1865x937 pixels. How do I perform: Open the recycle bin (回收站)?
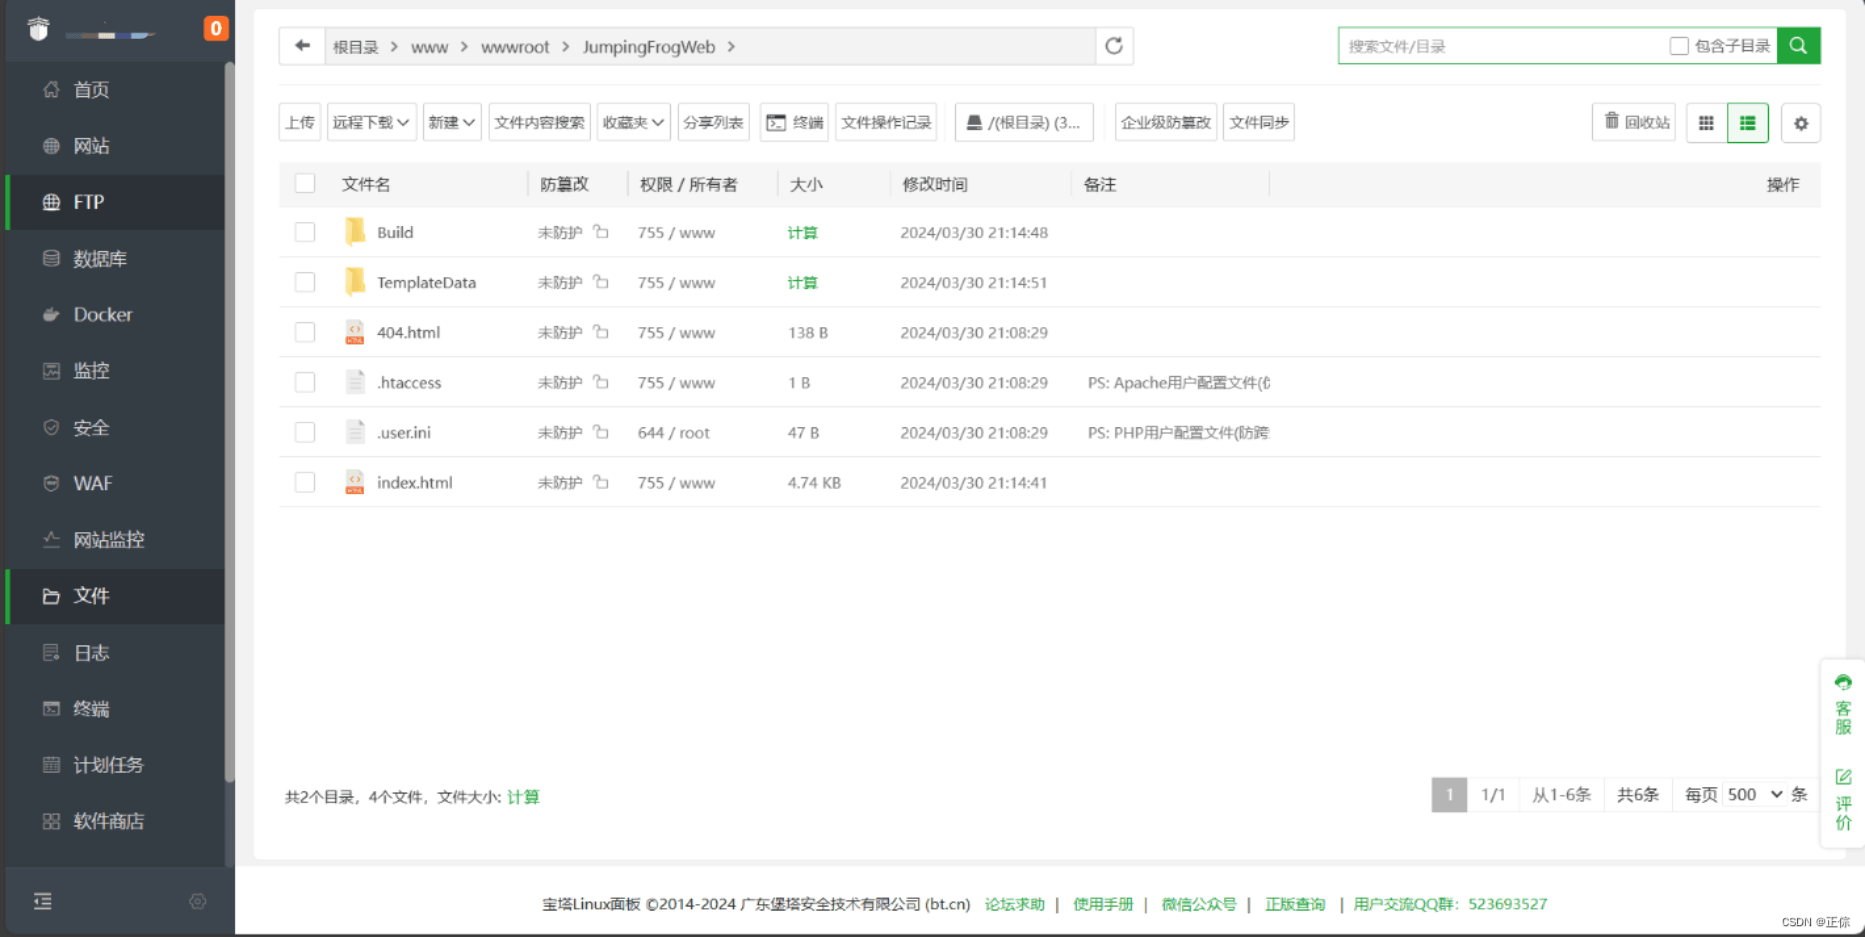(x=1635, y=123)
